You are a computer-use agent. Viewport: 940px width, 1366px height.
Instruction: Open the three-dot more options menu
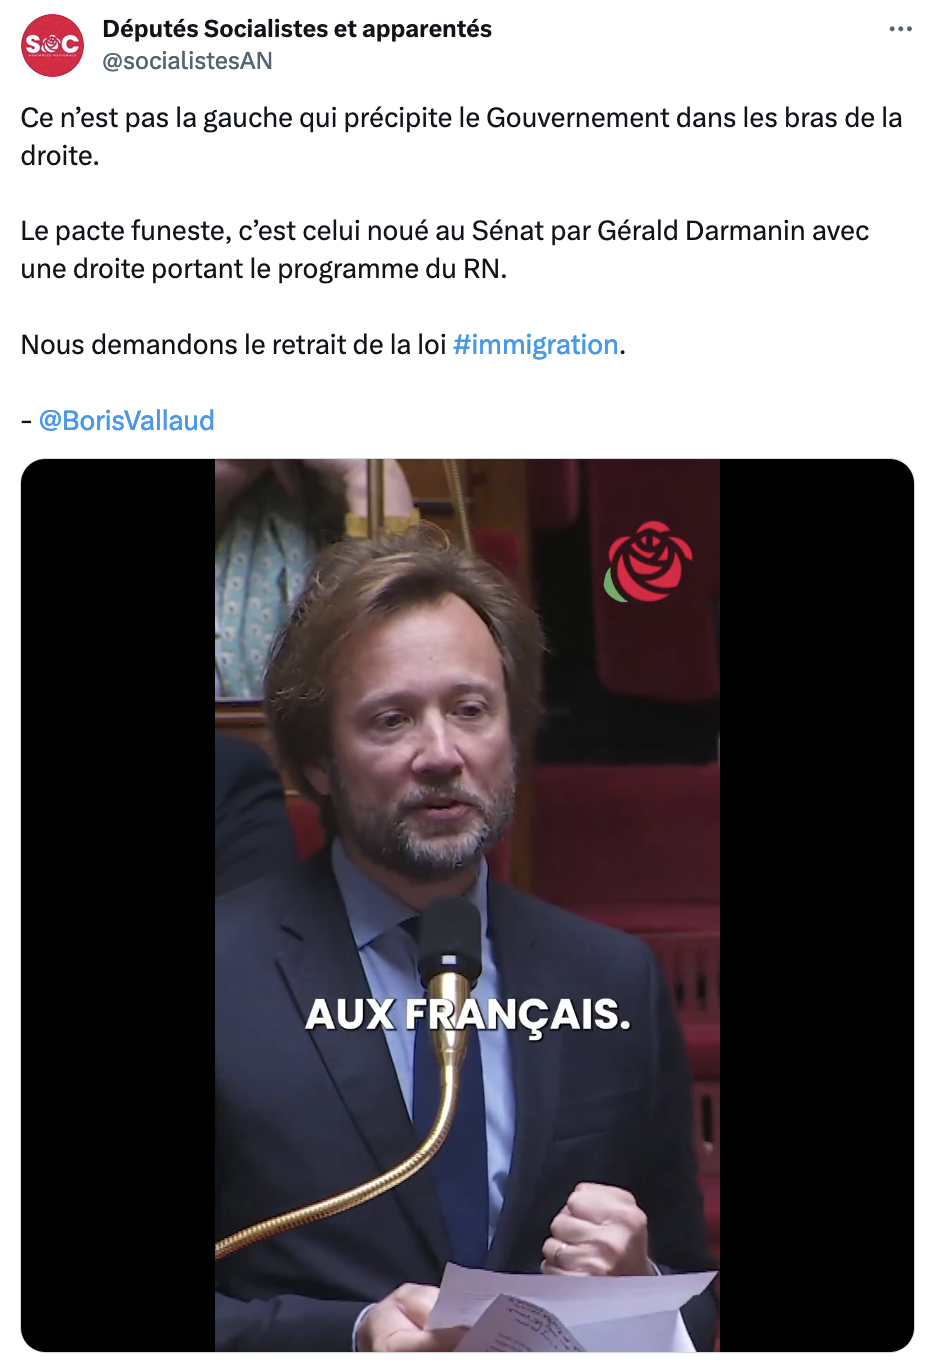(900, 29)
